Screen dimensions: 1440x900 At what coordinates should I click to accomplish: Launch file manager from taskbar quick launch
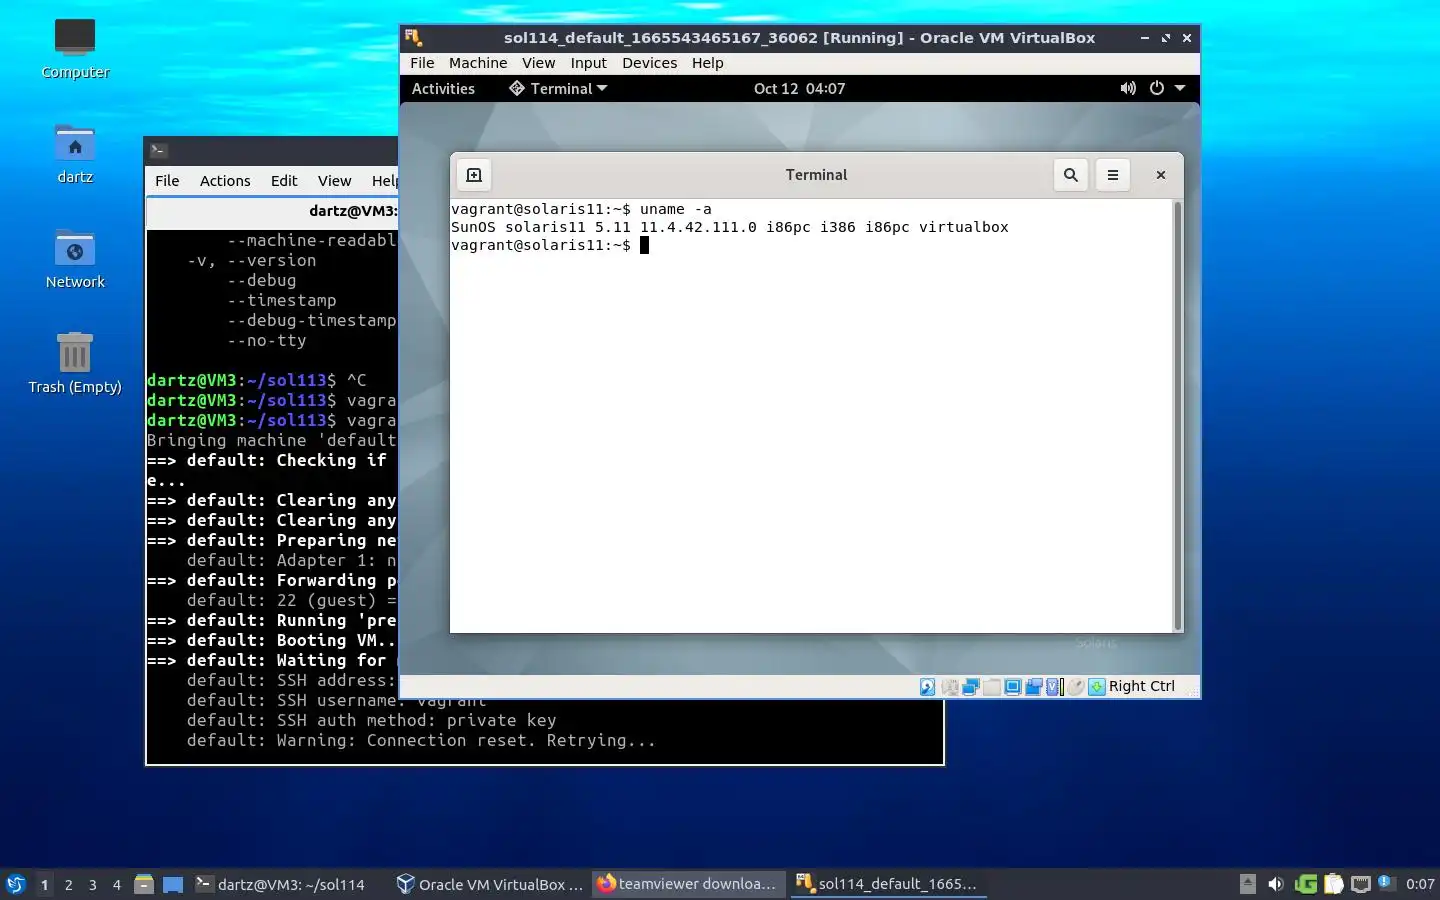144,884
